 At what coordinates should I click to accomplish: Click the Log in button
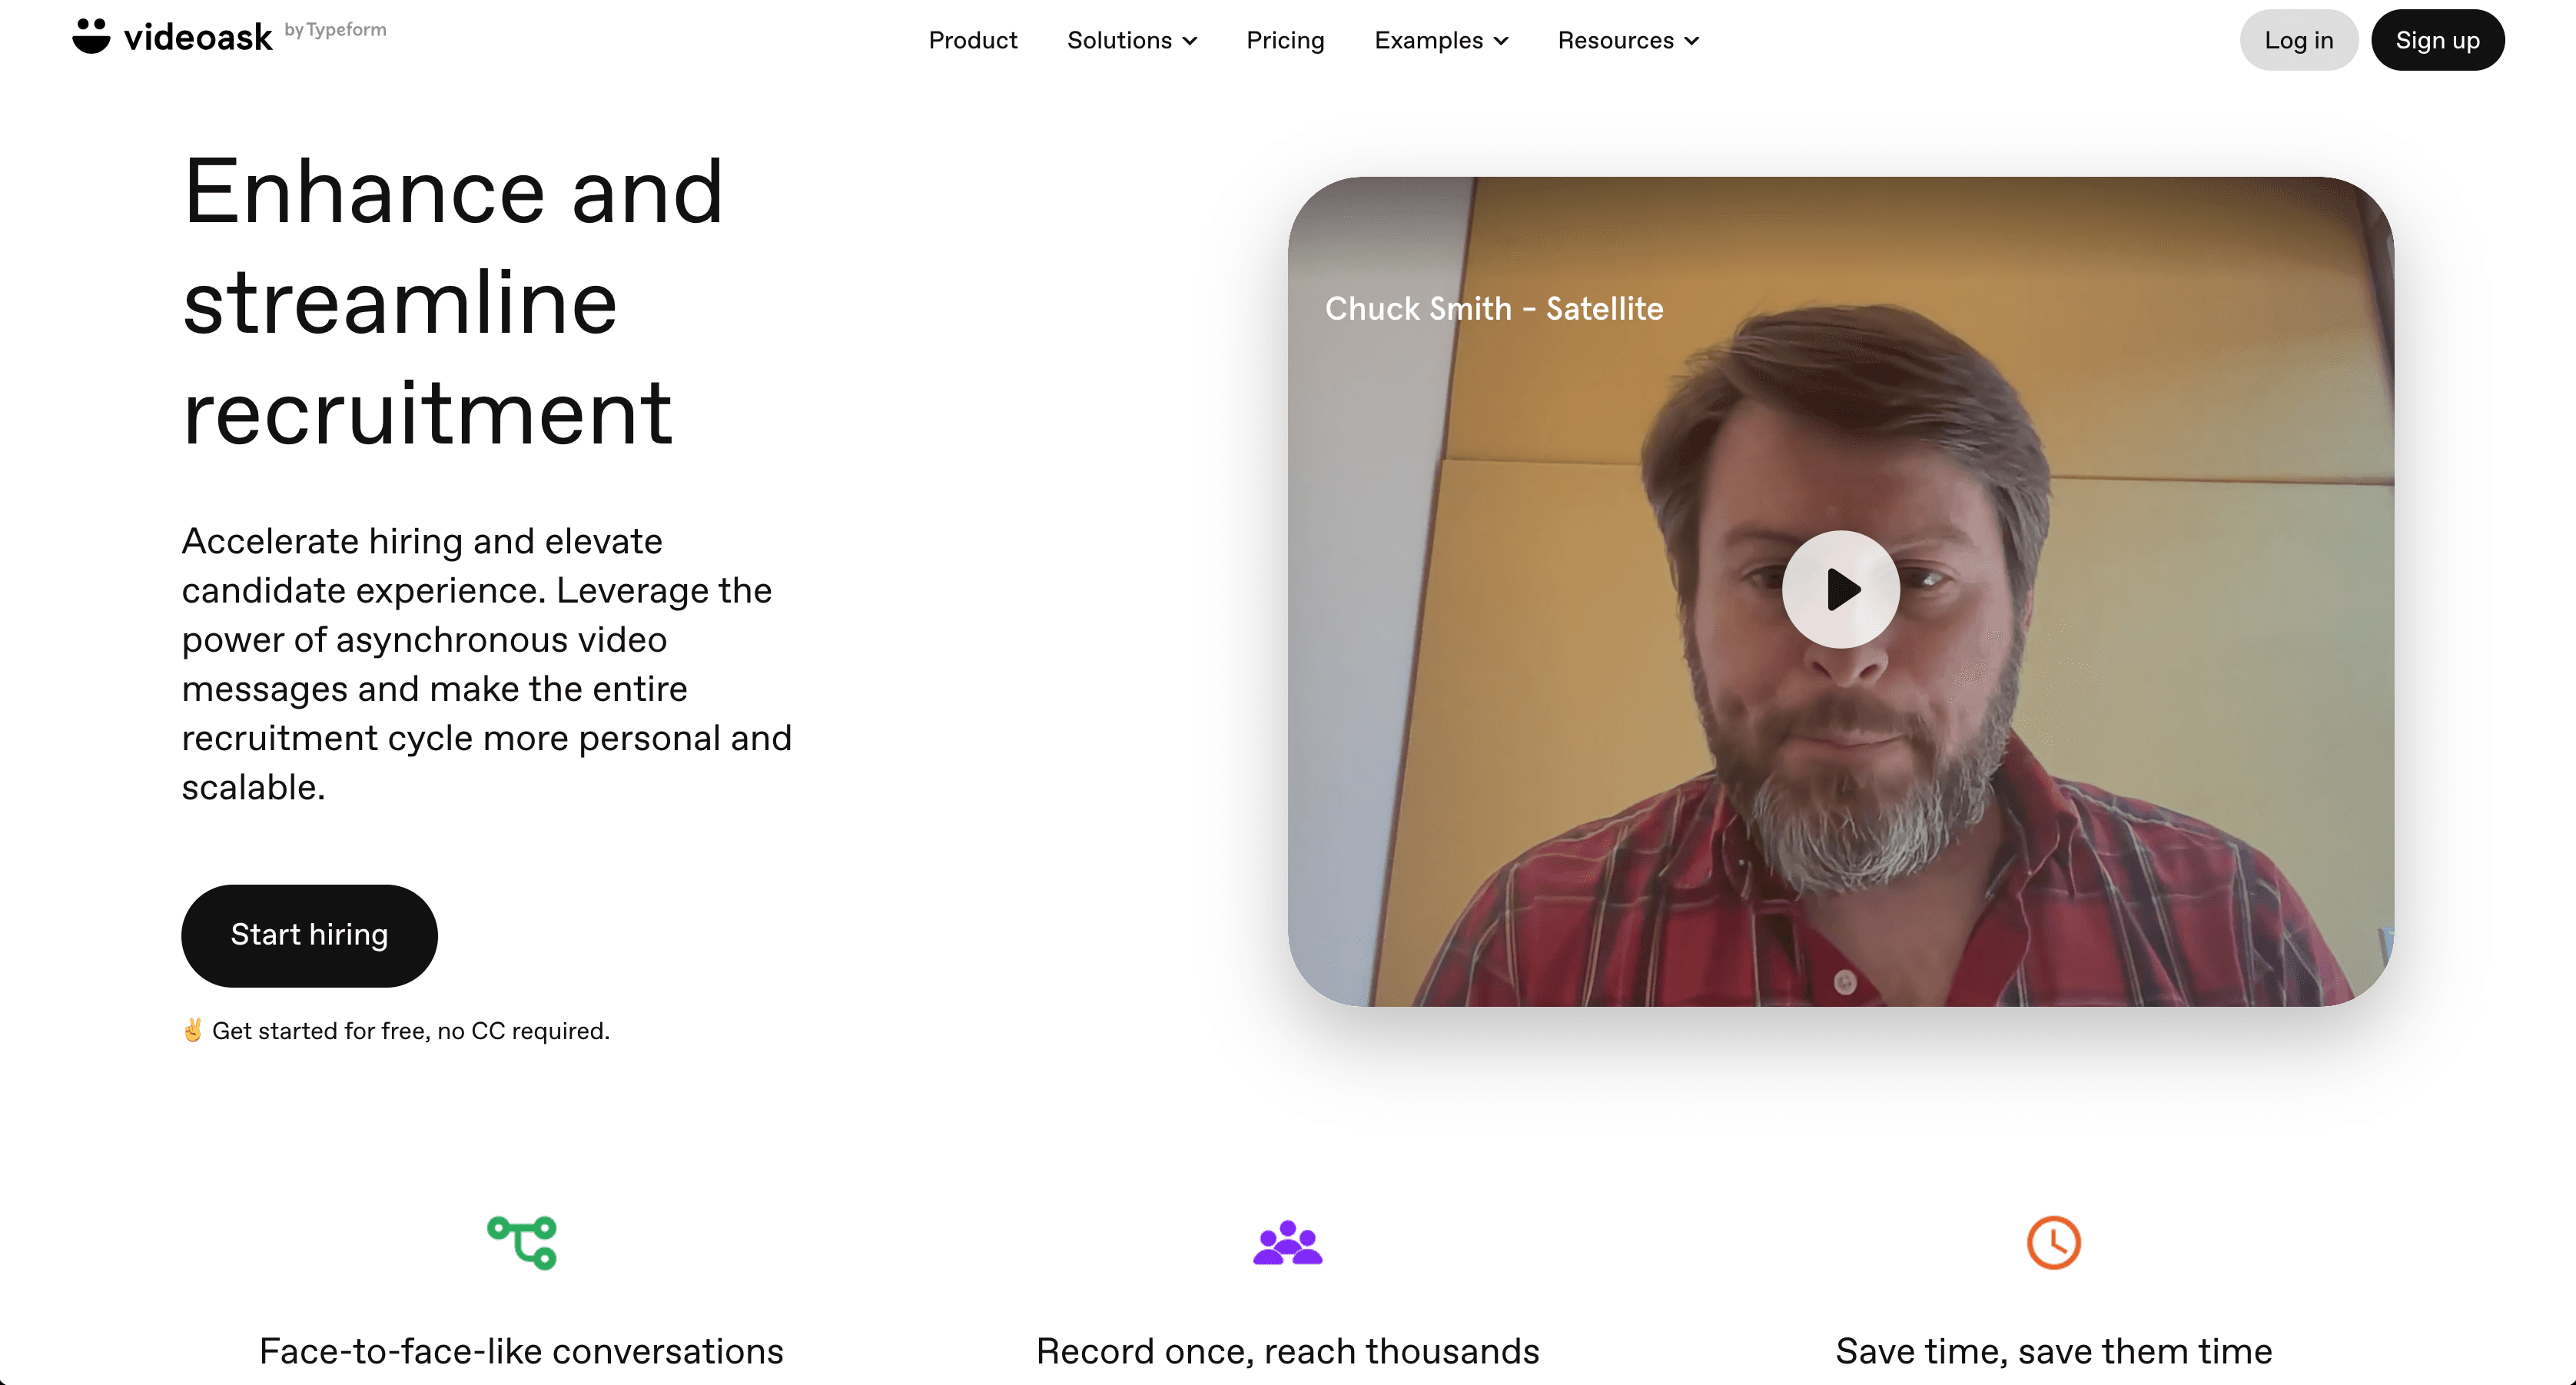[2298, 40]
